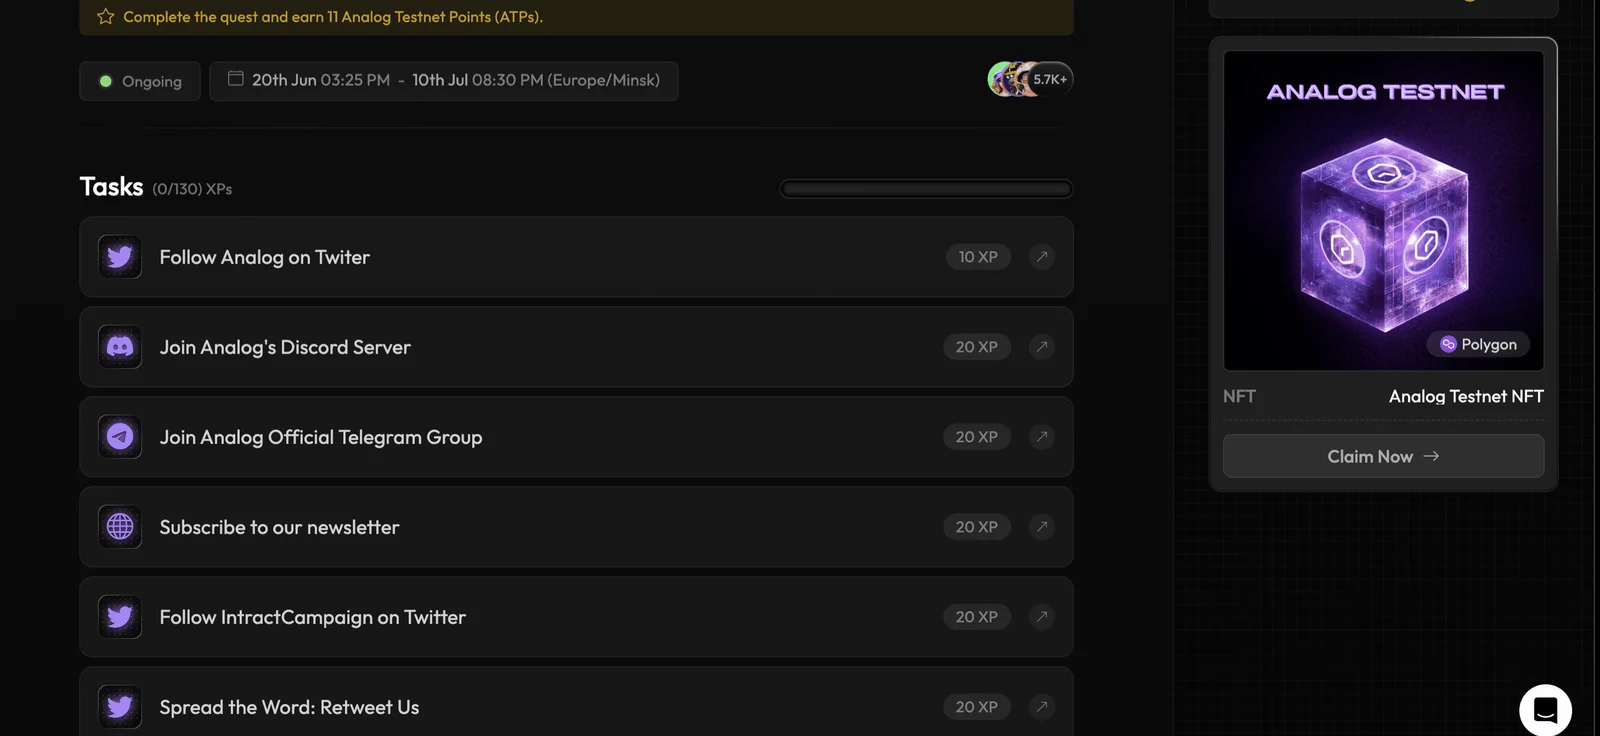
Task: Expand the Follow IntractCampaign on Twitter task
Action: click(576, 617)
